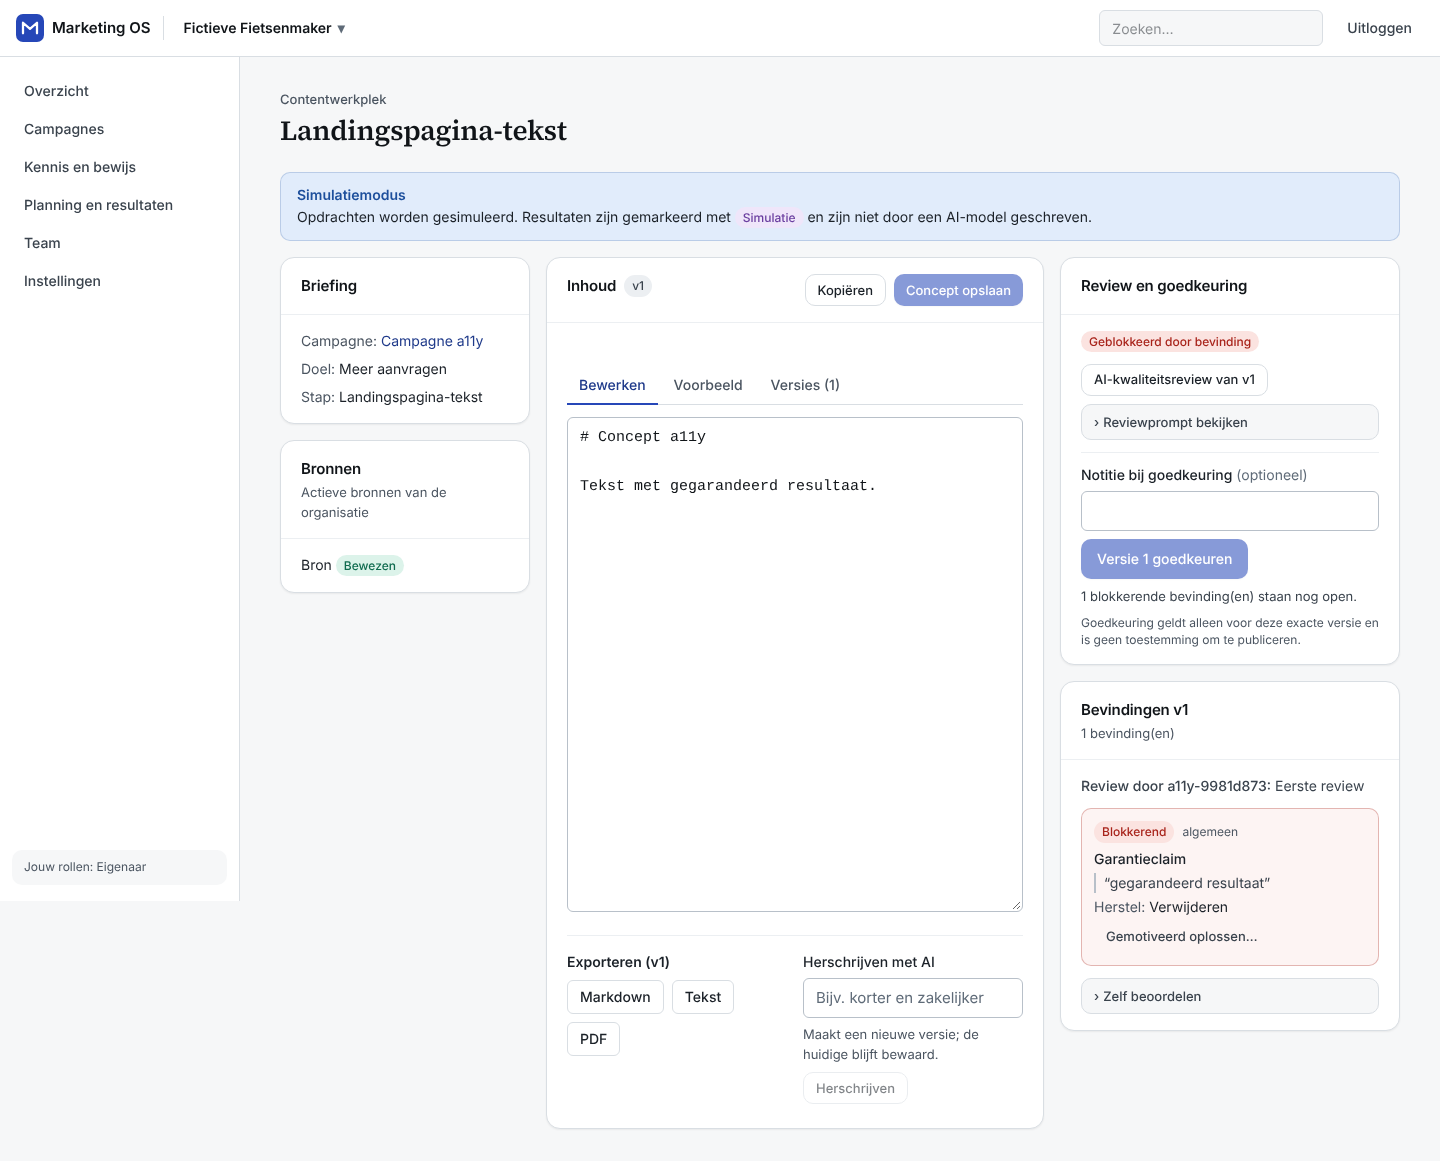1440x1161 pixels.
Task: Focus the Zoeken search field
Action: pos(1210,28)
